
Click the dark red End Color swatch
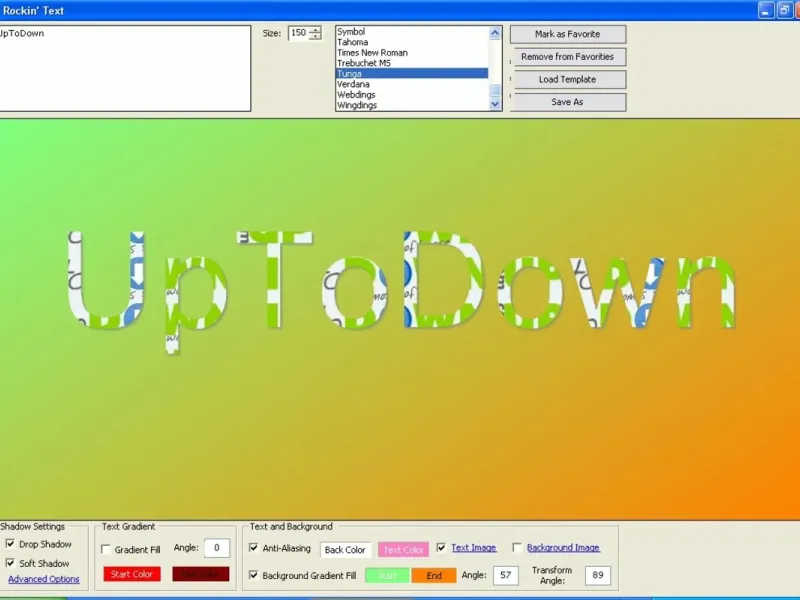point(201,574)
